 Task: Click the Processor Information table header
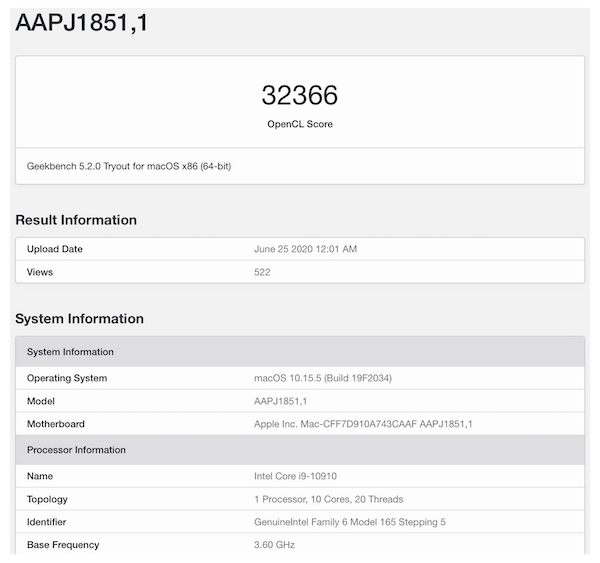pyautogui.click(x=76, y=450)
